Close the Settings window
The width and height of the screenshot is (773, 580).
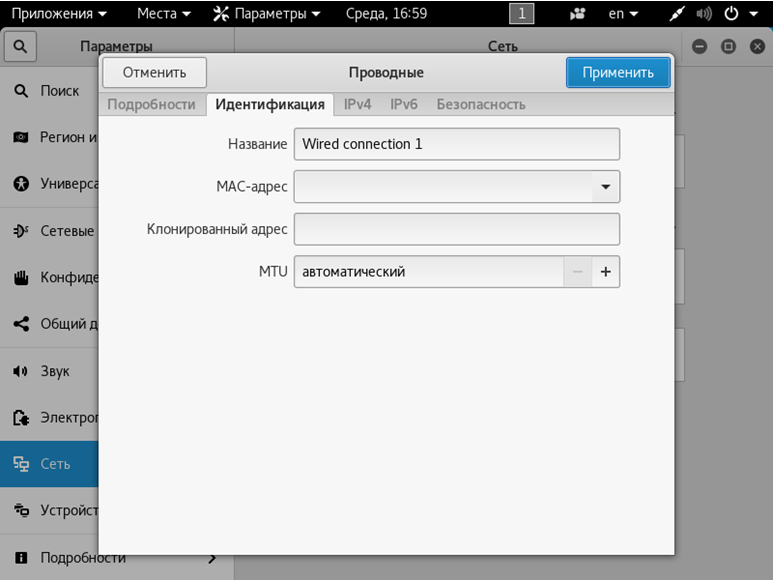[x=757, y=47]
